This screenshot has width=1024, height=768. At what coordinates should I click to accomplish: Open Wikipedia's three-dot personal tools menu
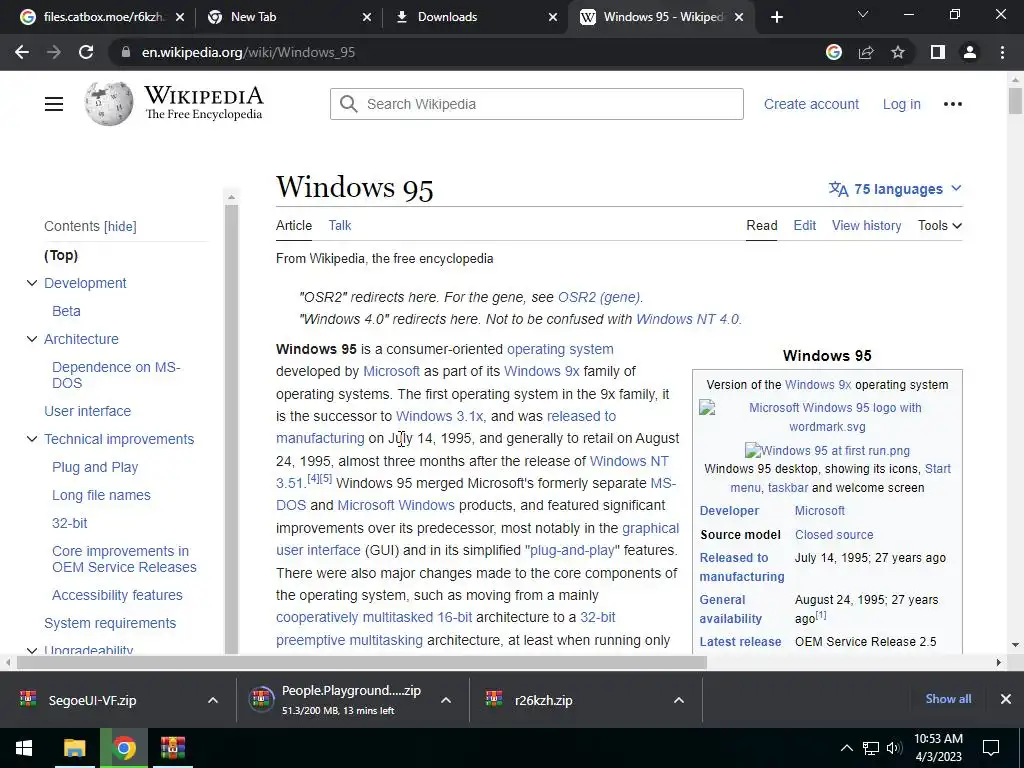[x=953, y=104]
